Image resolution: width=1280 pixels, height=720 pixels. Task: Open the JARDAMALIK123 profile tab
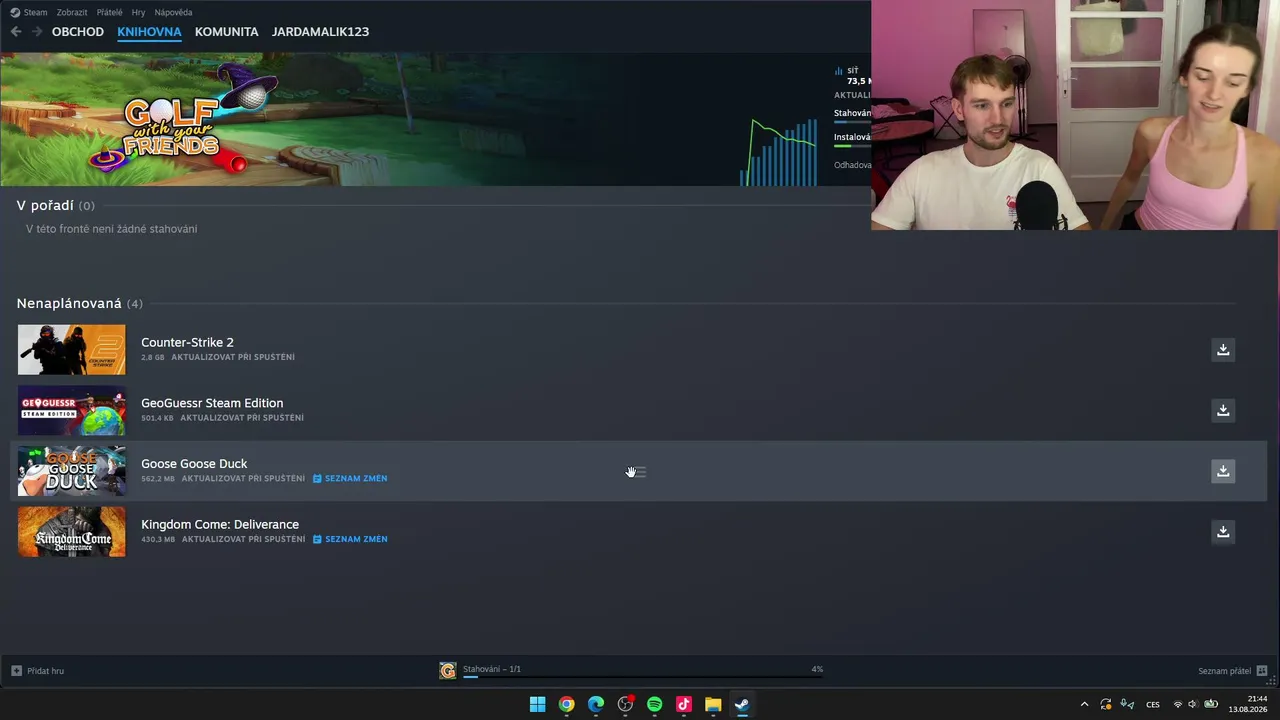[320, 32]
